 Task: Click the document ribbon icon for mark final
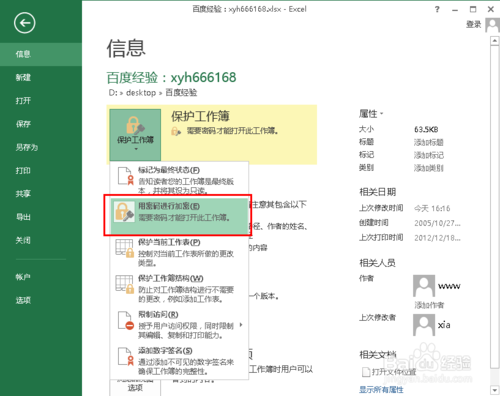(125, 176)
